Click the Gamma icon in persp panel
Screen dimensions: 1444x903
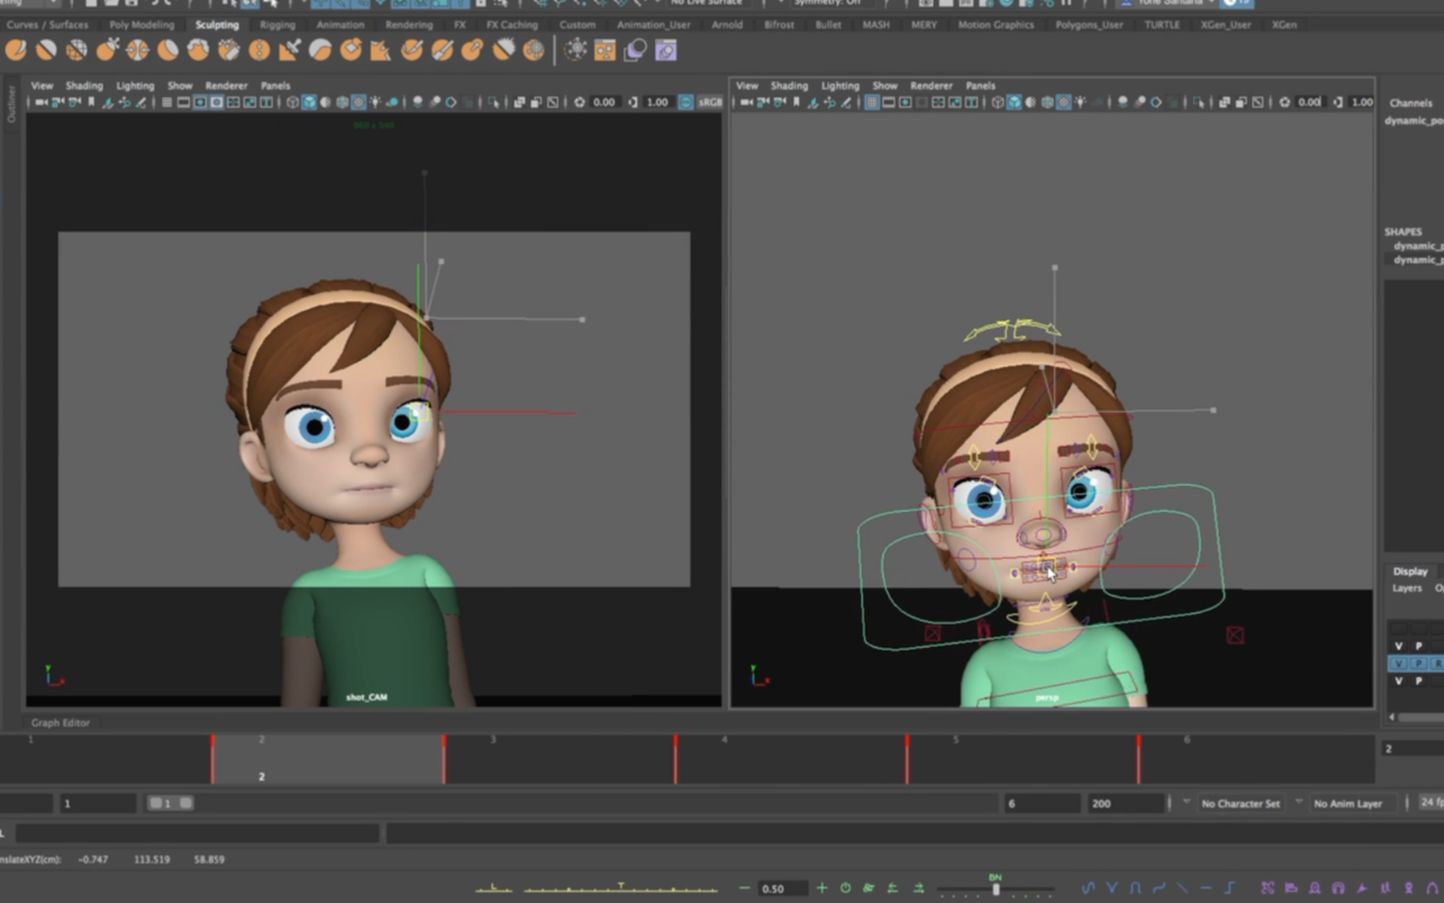pos(1337,102)
